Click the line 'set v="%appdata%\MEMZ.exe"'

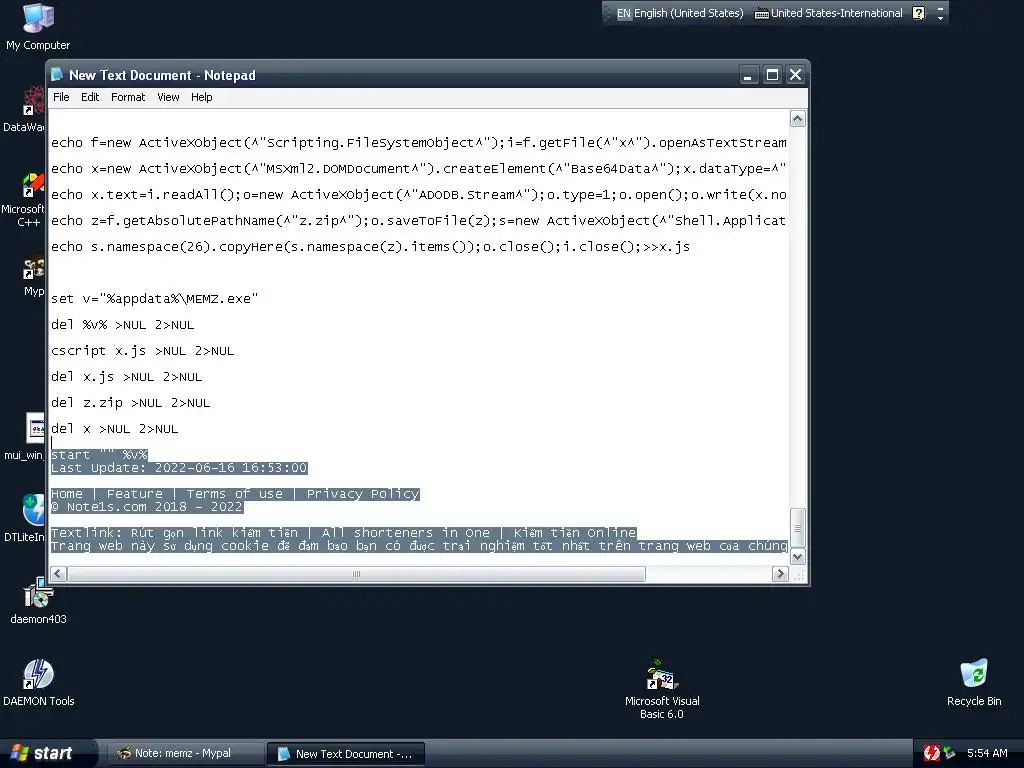pos(155,299)
